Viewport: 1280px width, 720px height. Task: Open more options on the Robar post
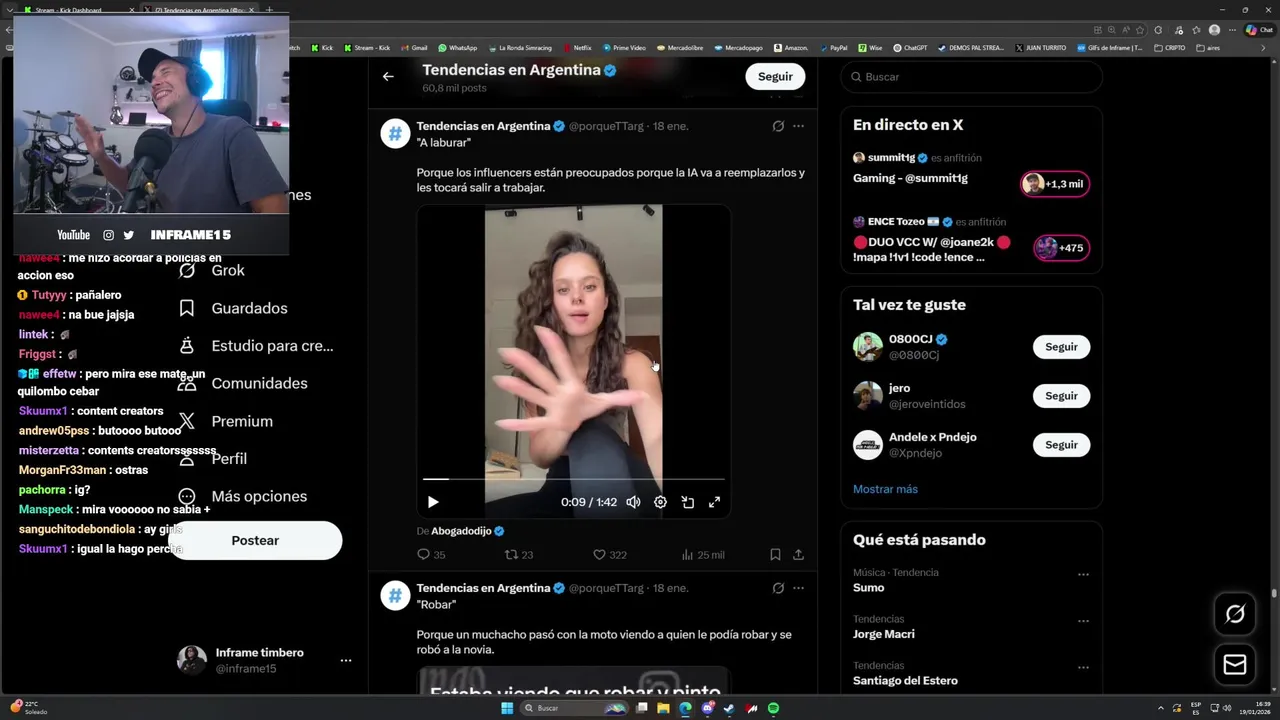click(798, 588)
